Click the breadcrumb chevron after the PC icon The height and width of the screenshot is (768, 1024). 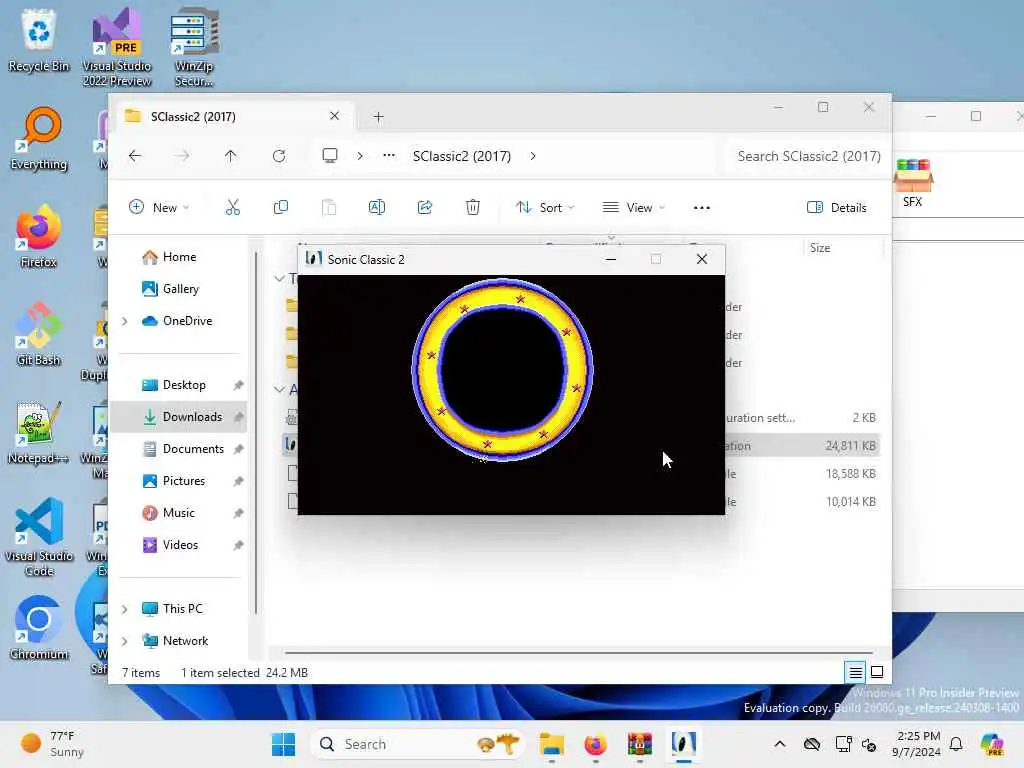(x=360, y=156)
